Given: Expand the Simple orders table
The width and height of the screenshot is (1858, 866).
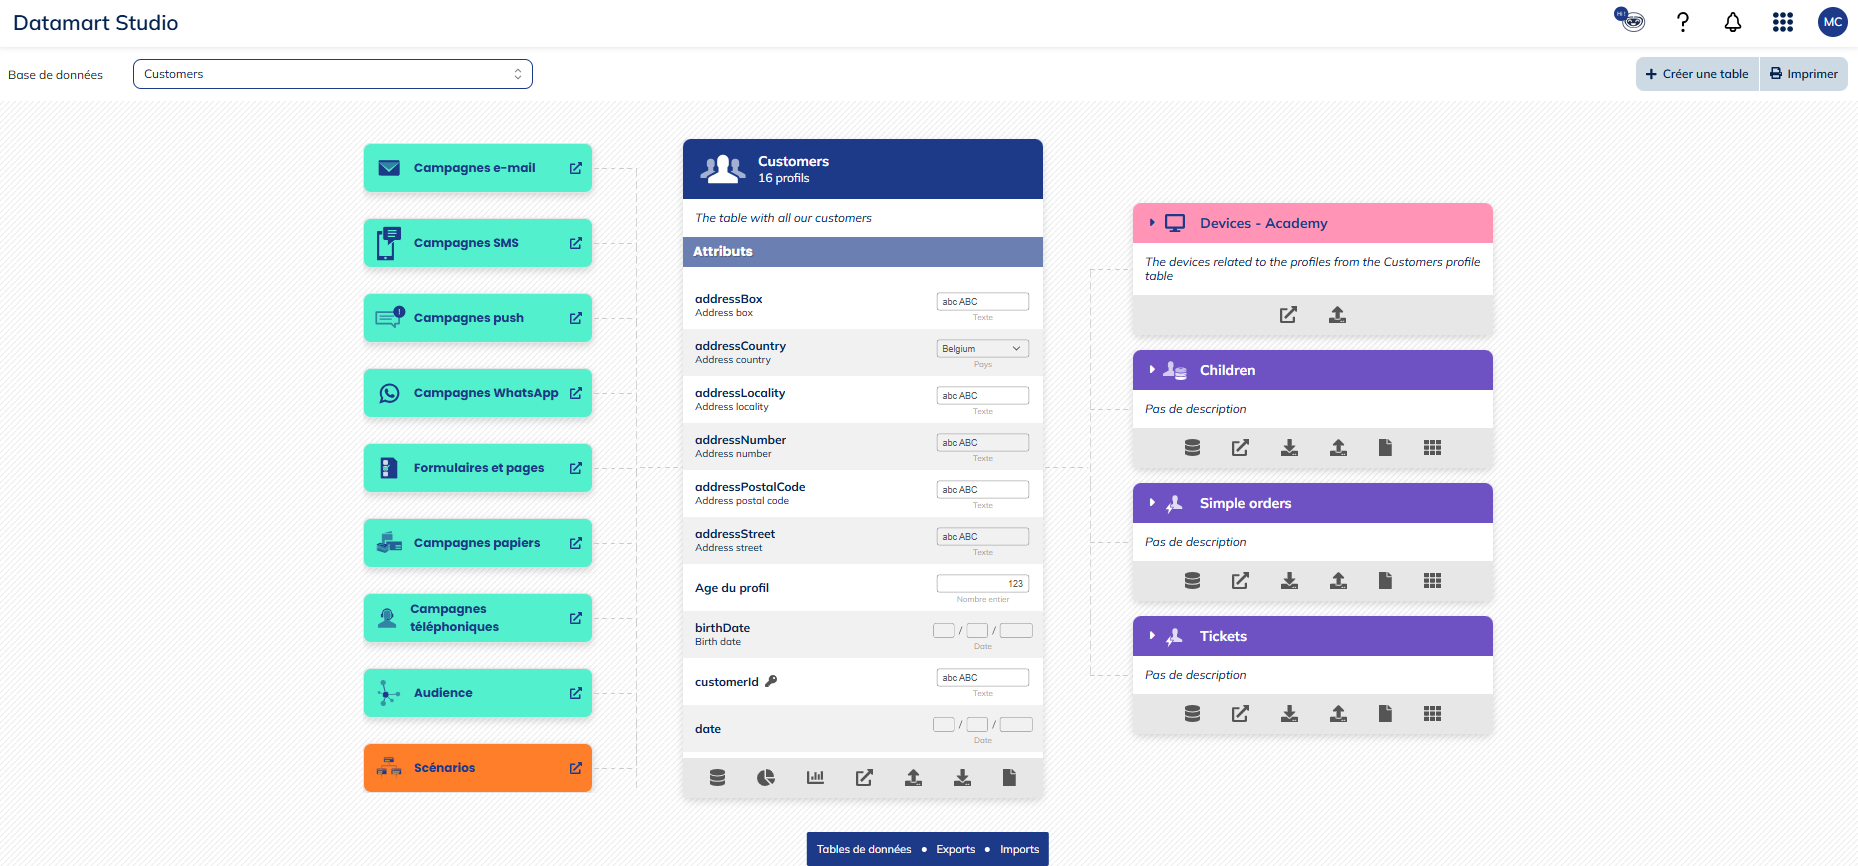Looking at the screenshot, I should pyautogui.click(x=1152, y=503).
